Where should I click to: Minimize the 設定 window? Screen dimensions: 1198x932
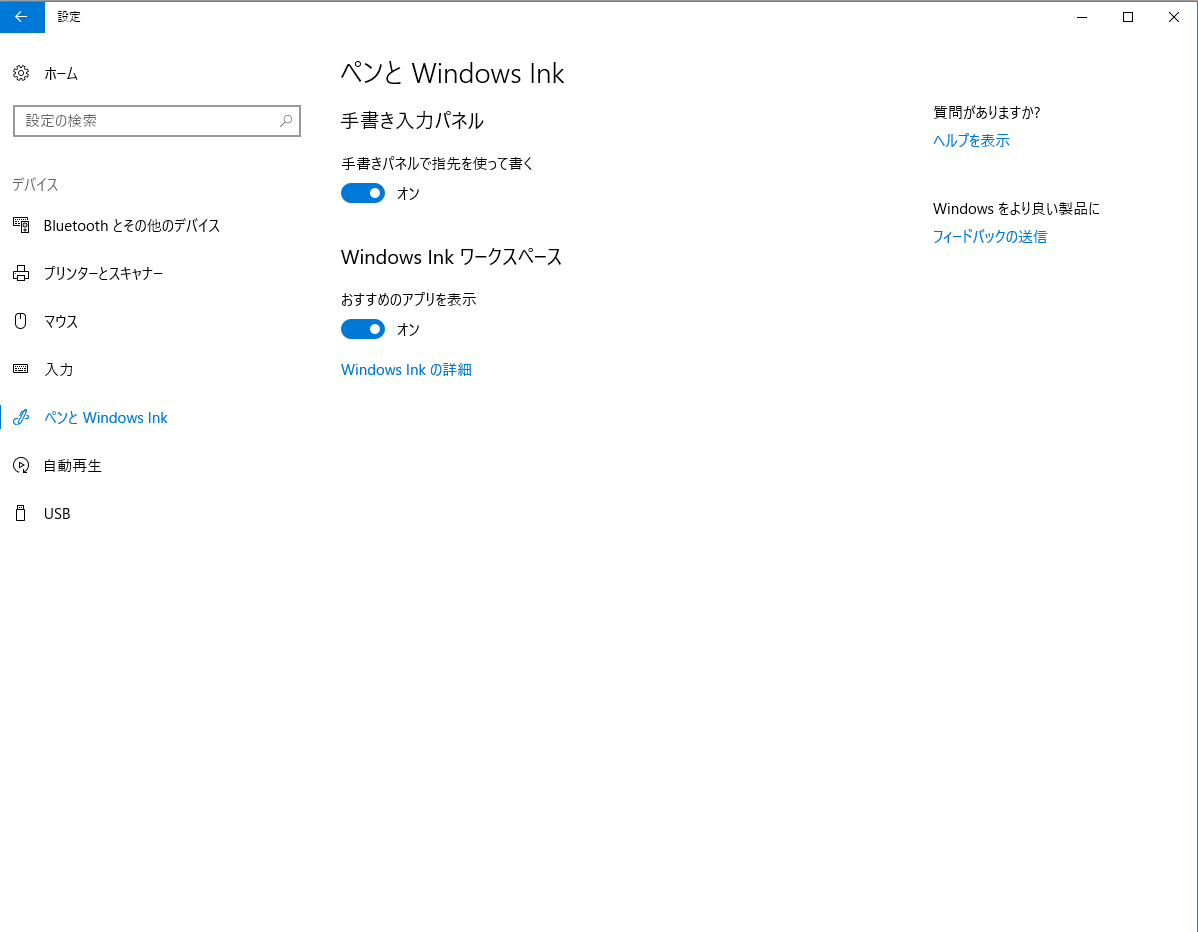[1082, 17]
